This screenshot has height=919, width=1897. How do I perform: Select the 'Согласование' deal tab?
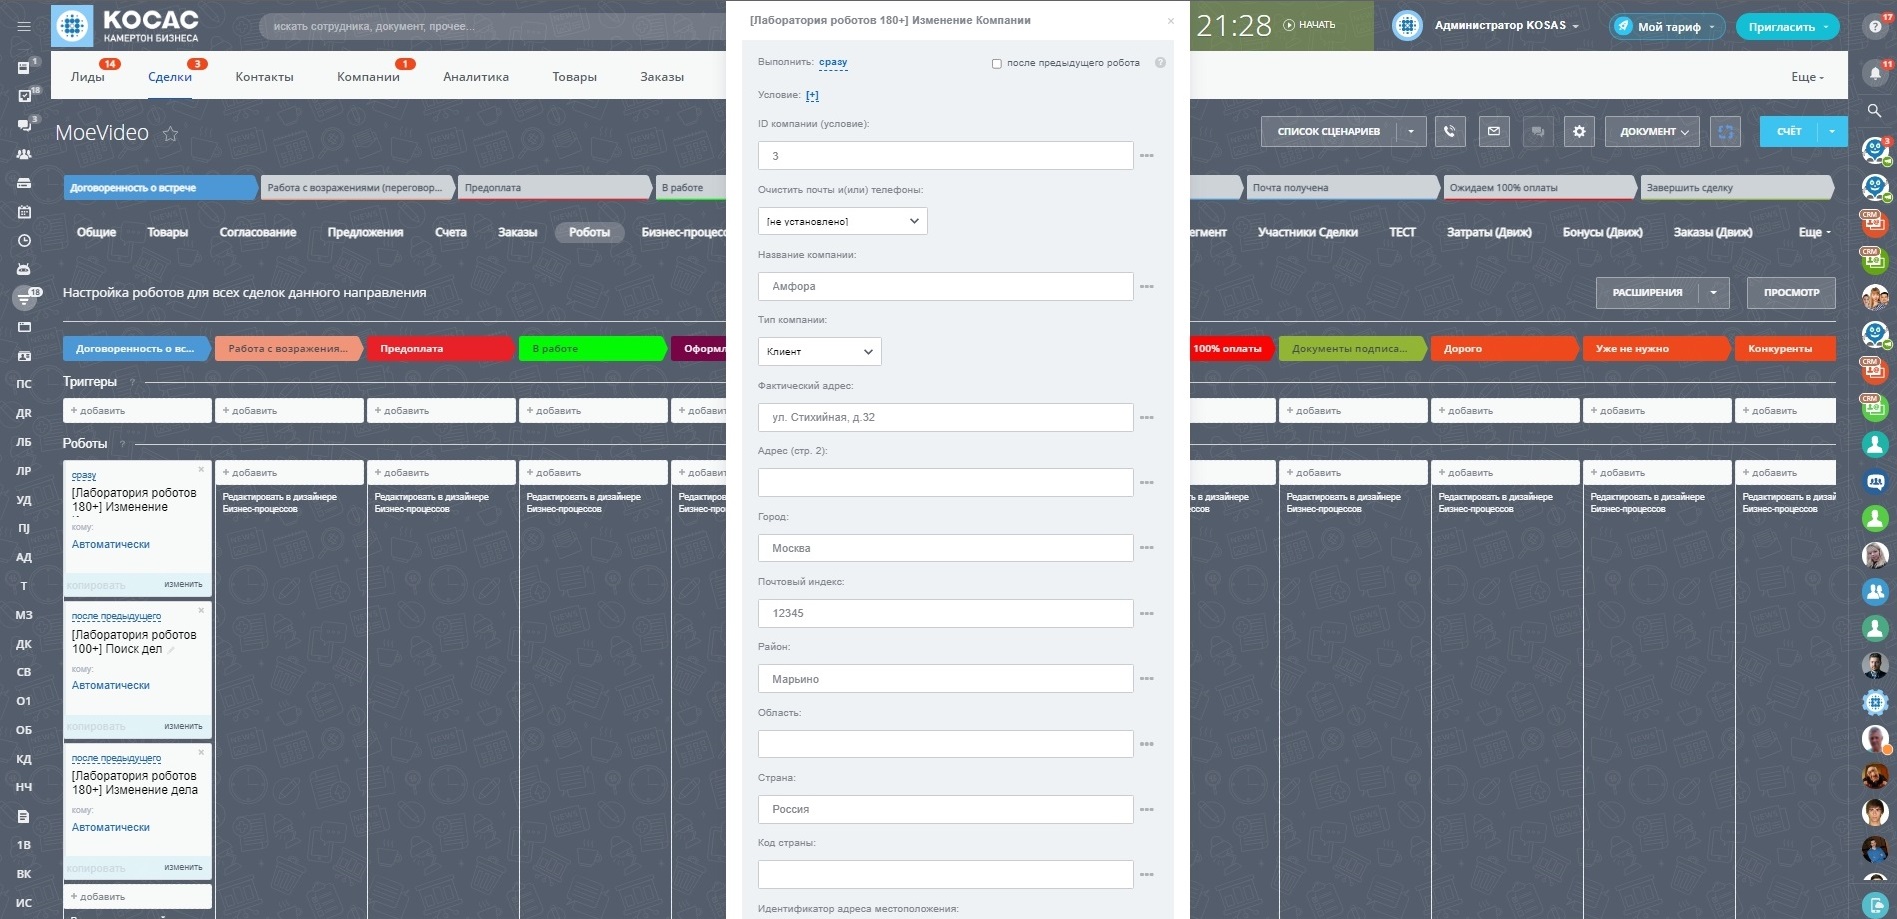pos(258,232)
